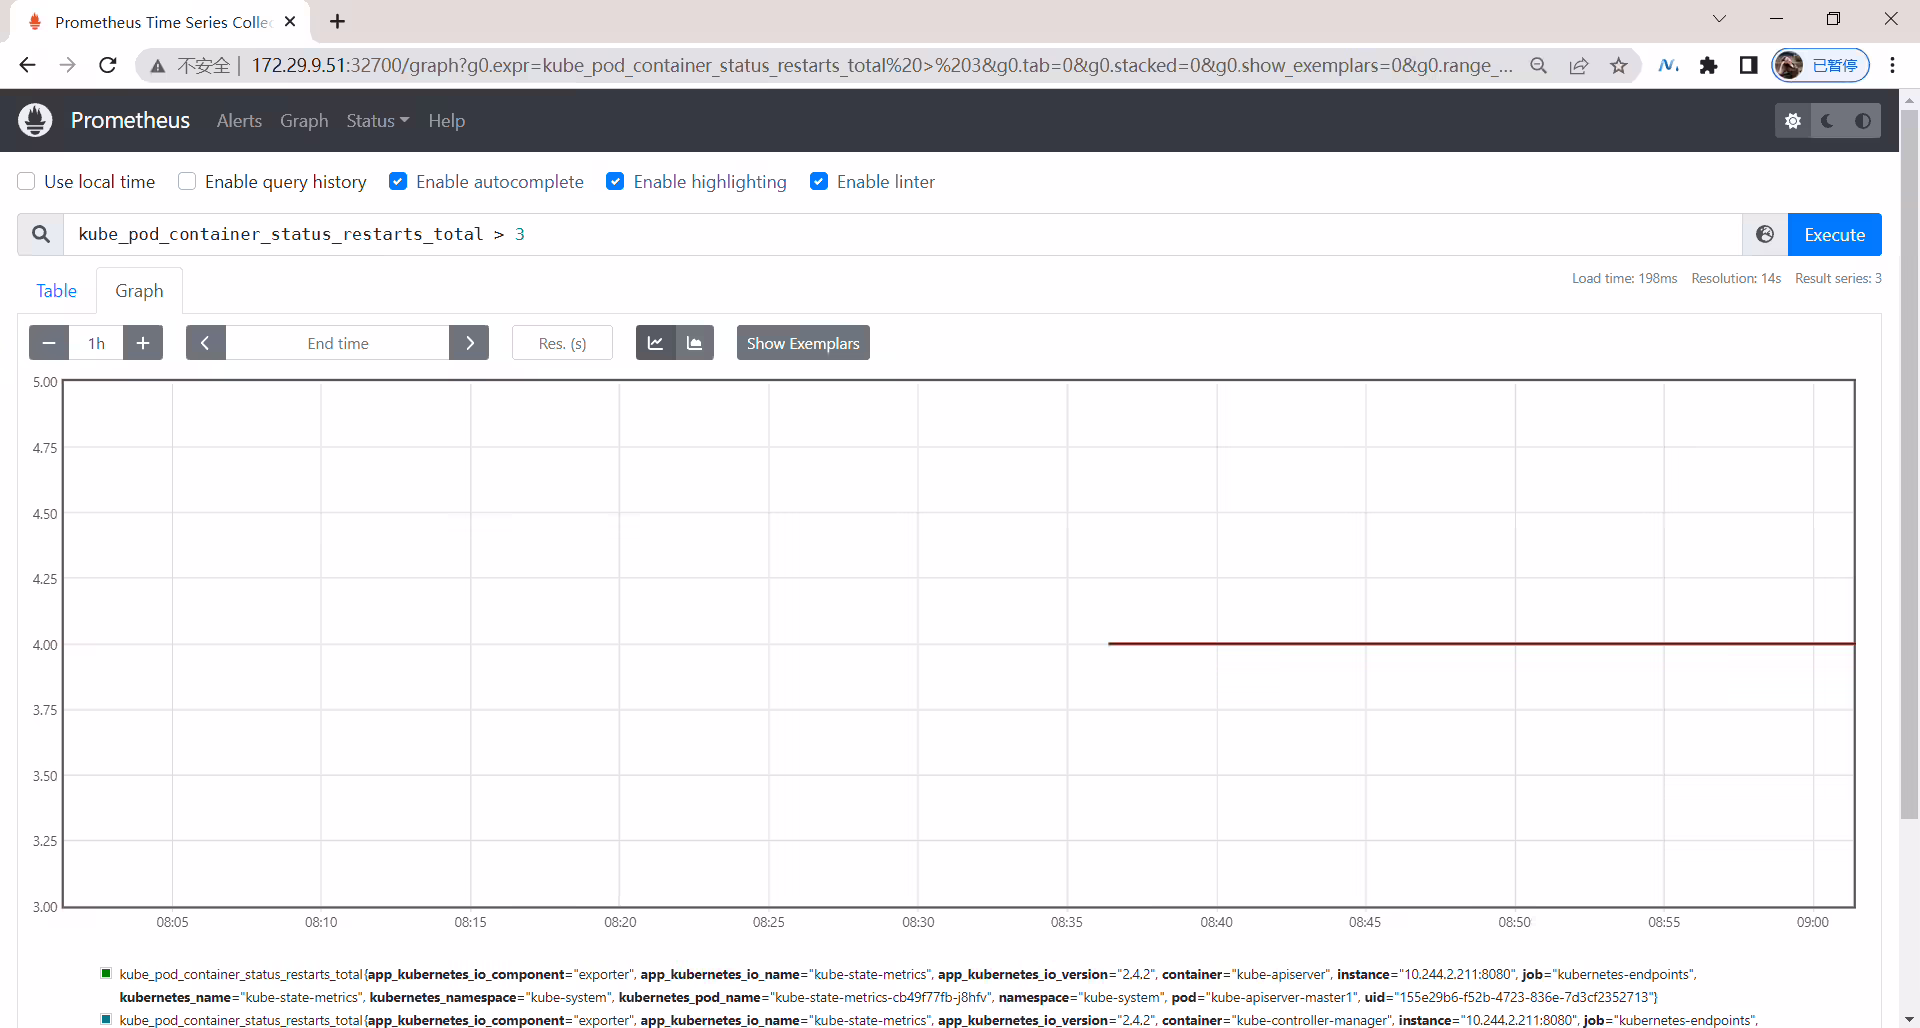Disable the linter checkbox
1920x1028 pixels.
pyautogui.click(x=819, y=181)
